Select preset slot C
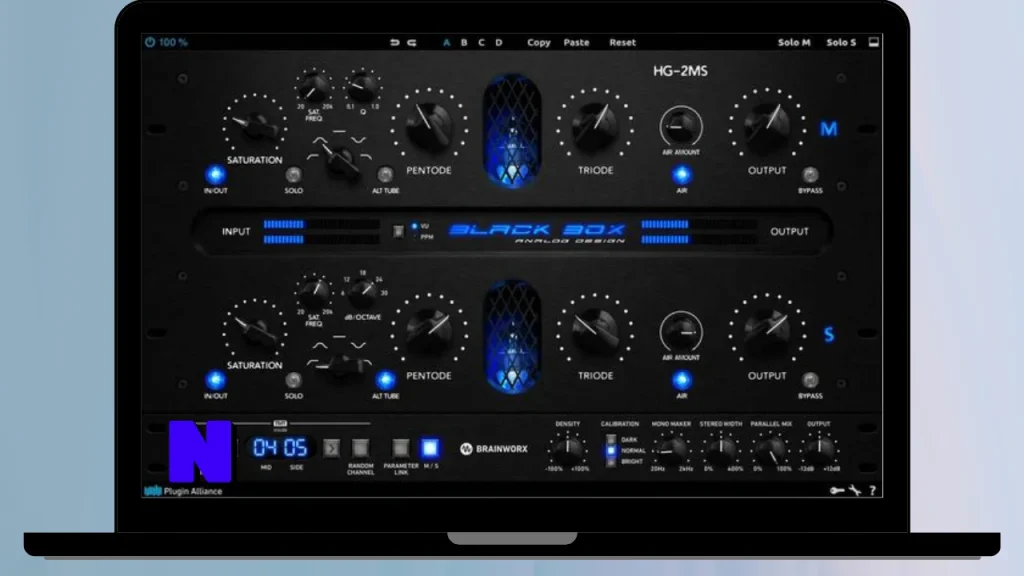The width and height of the screenshot is (1024, 576). (x=481, y=42)
